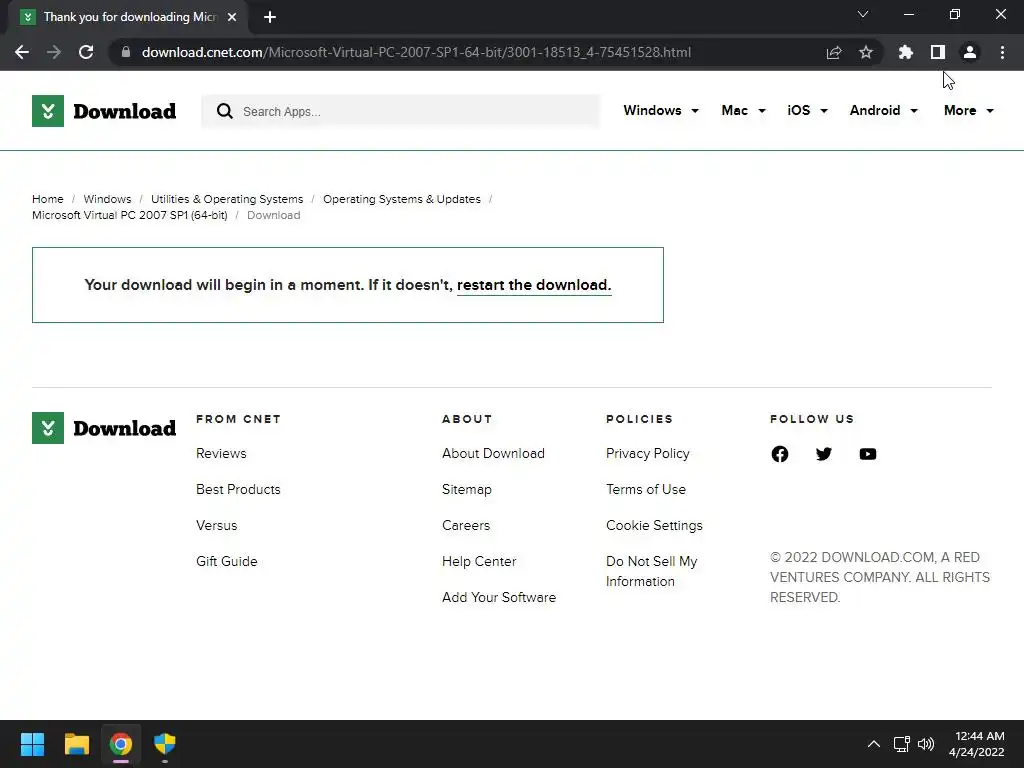This screenshot has height=768, width=1024.
Task: Visit the Twitter page icon
Action: pyautogui.click(x=824, y=454)
